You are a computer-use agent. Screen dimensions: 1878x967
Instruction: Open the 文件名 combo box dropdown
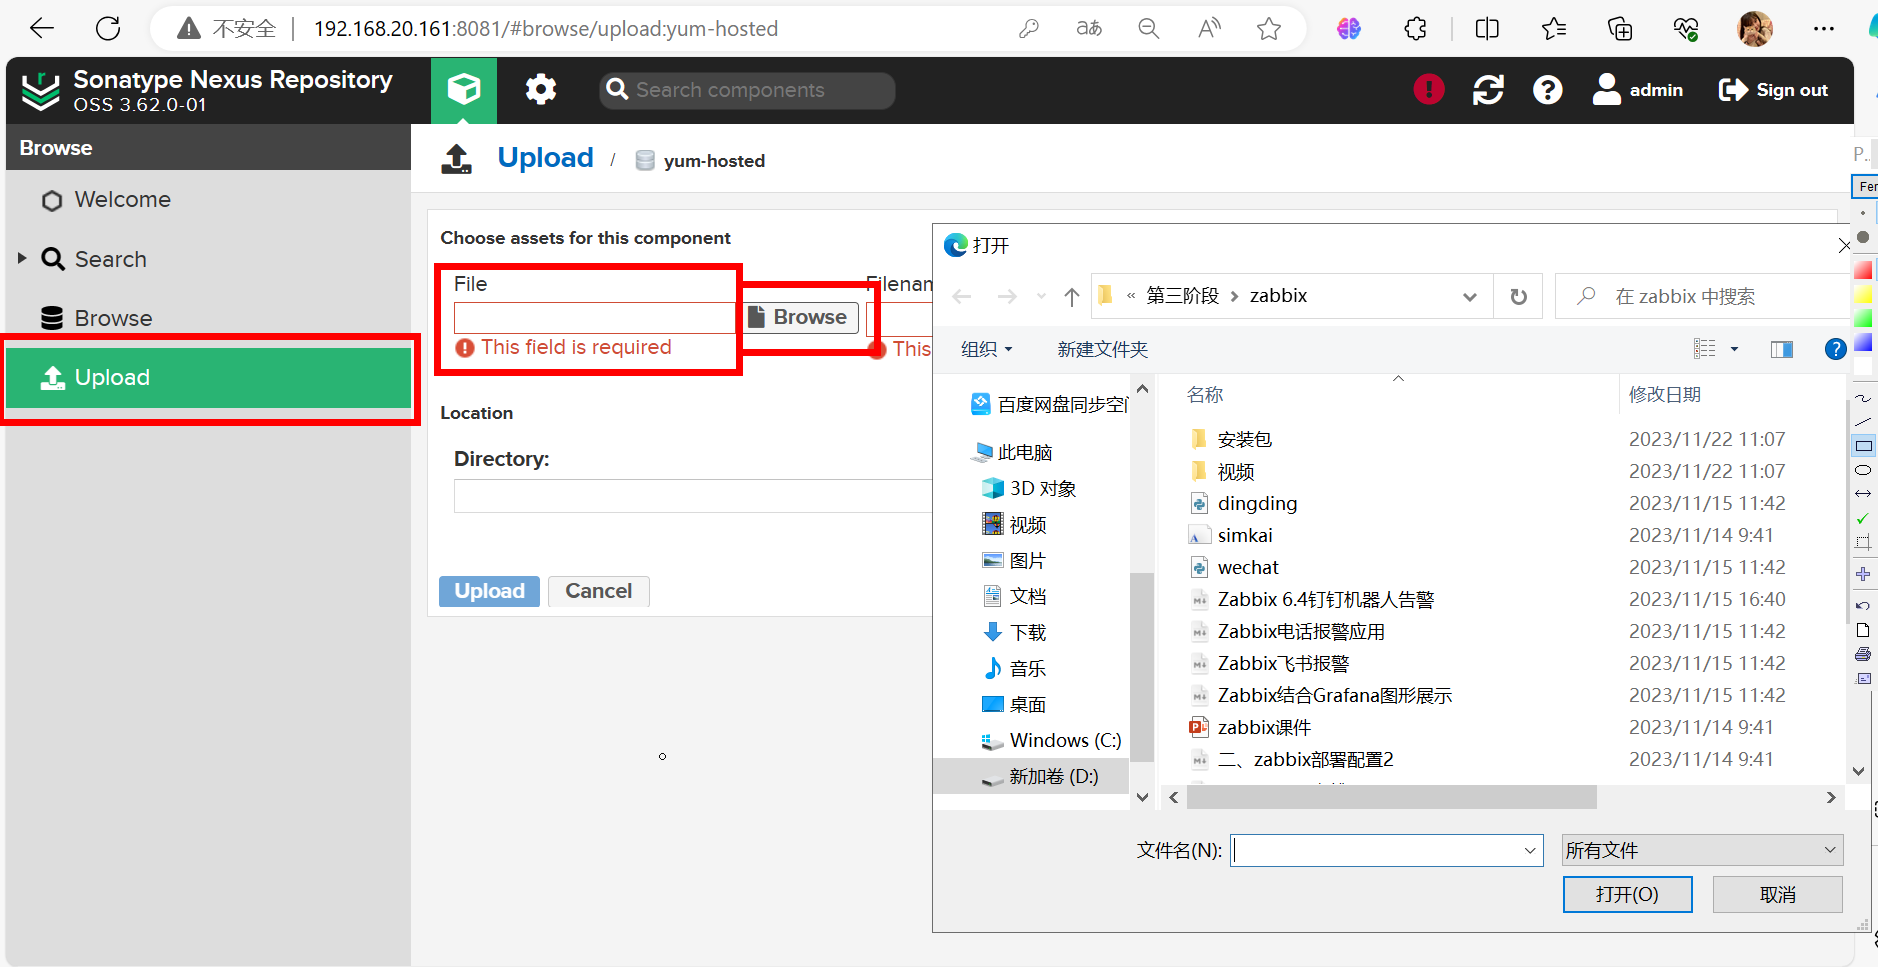click(1530, 850)
